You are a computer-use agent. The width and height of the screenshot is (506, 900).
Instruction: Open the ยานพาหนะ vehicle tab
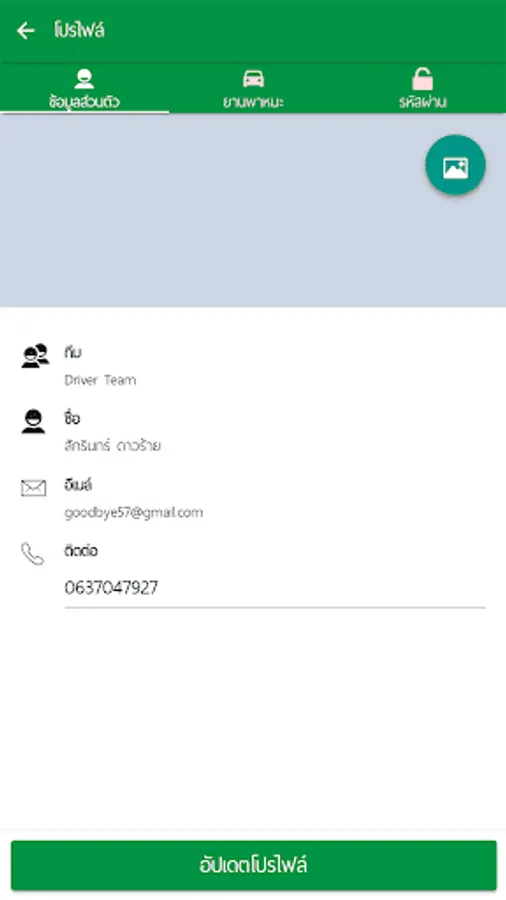coord(253,88)
